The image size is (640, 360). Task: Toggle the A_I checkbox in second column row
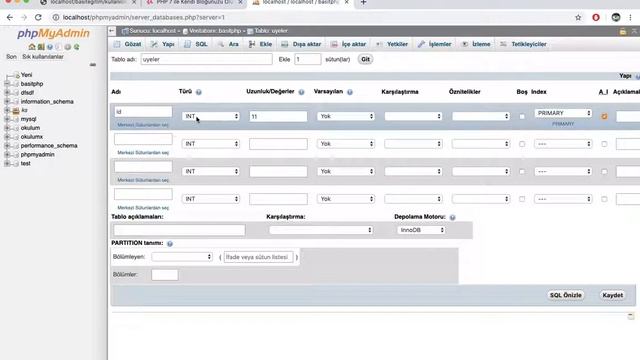[x=604, y=144]
